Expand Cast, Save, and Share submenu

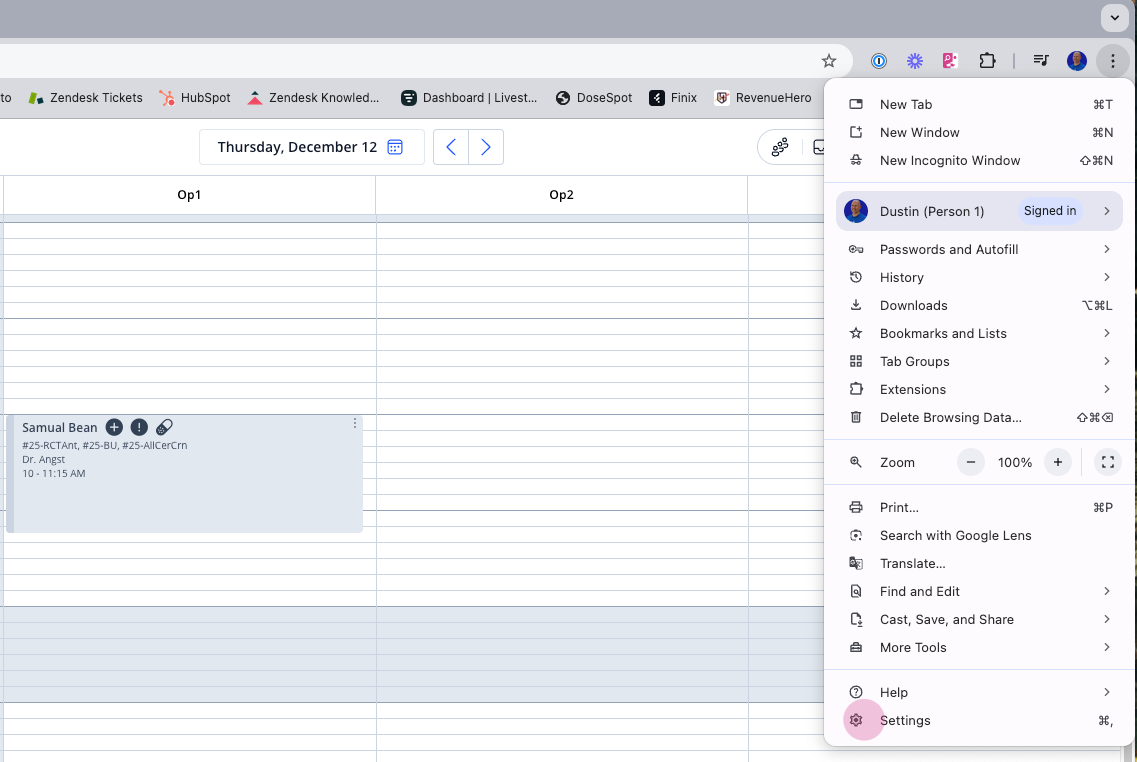coord(979,620)
